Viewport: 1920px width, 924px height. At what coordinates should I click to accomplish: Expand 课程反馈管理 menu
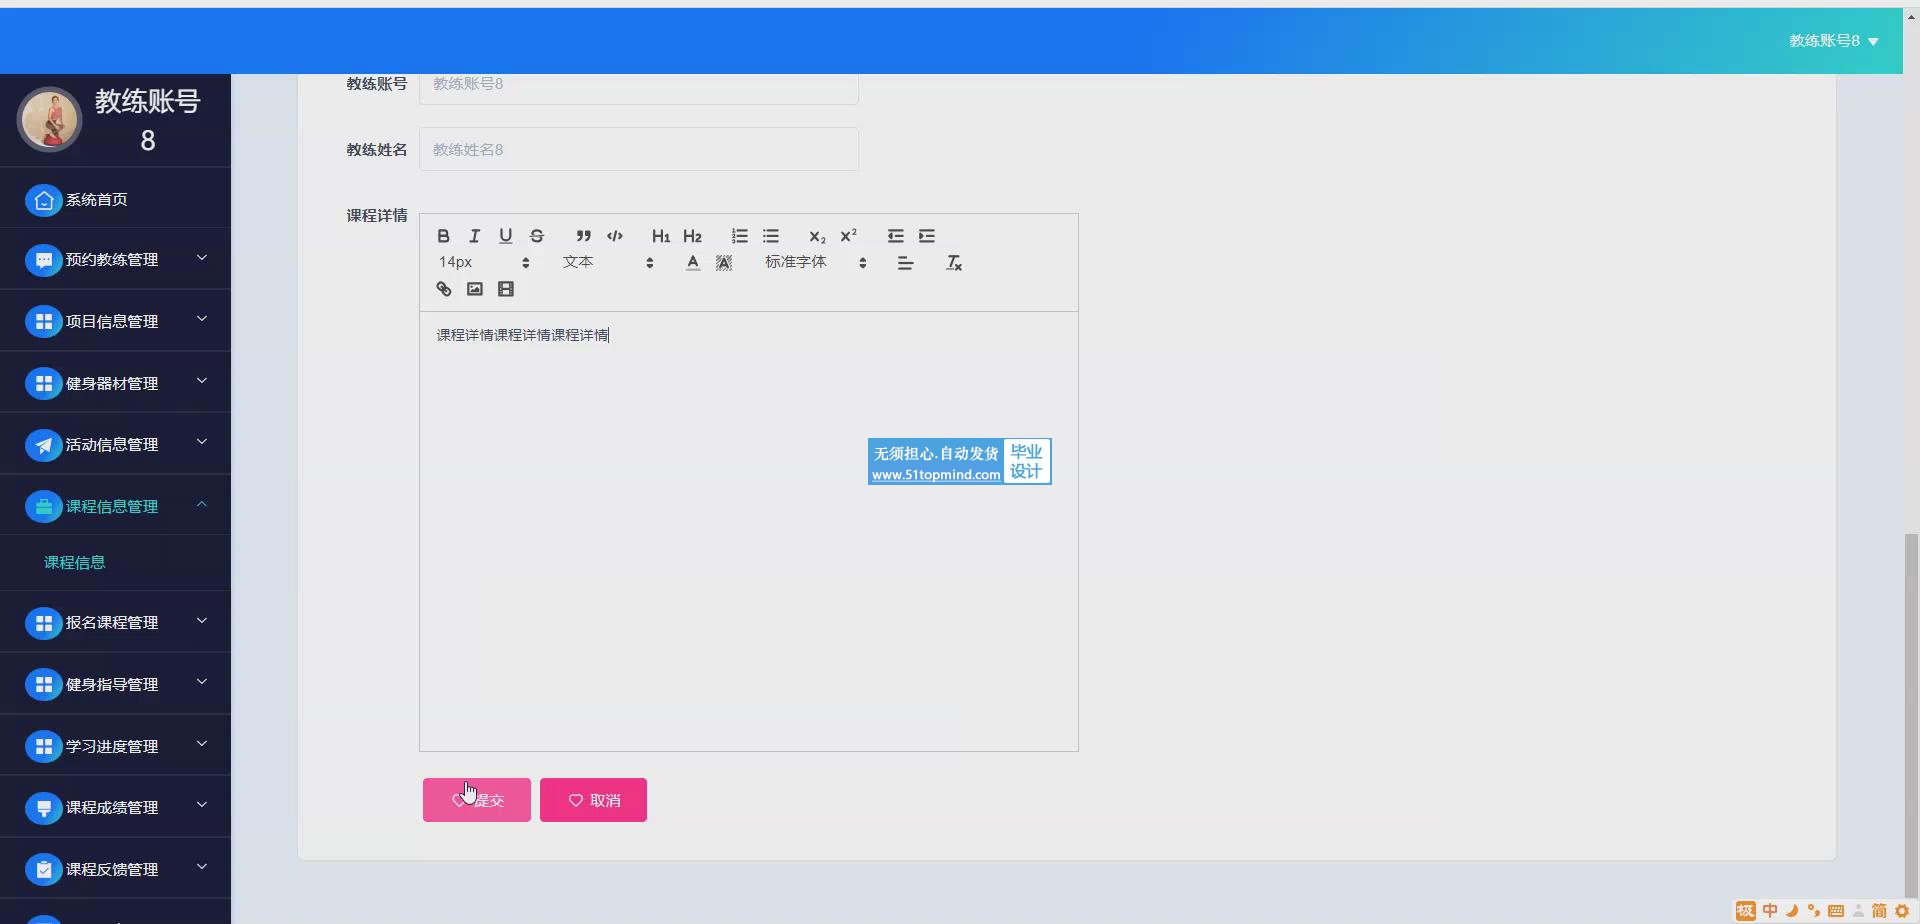tap(115, 870)
